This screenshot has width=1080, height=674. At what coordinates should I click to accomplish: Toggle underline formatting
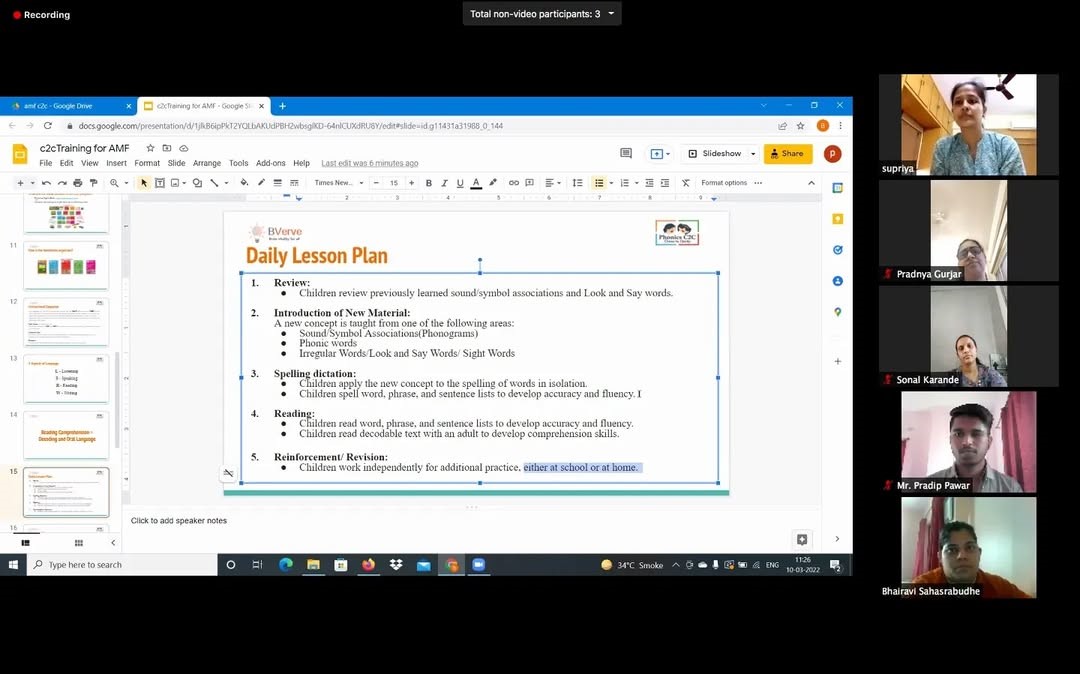click(x=460, y=183)
